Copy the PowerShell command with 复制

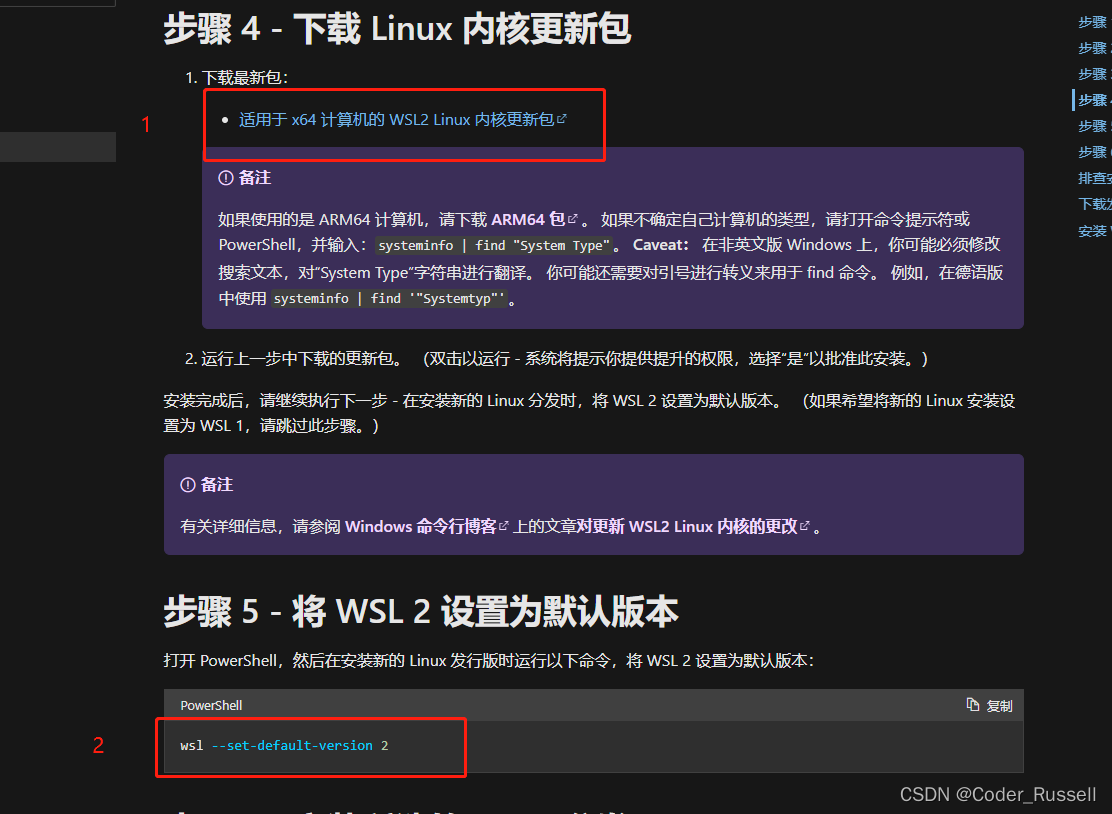coord(989,705)
